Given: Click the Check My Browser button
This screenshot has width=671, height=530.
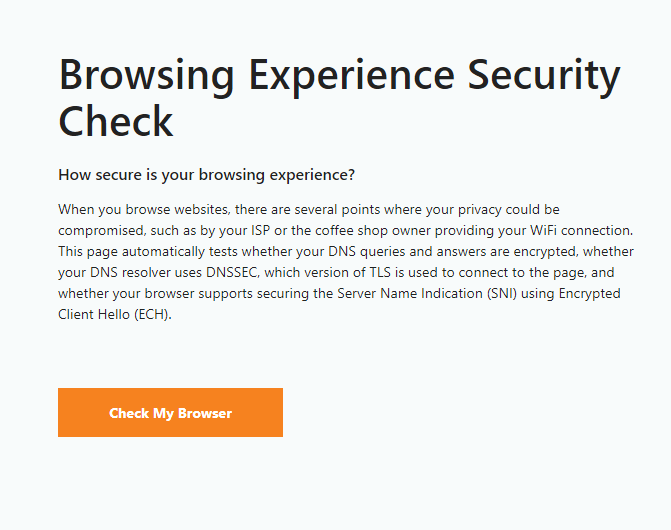Looking at the screenshot, I should 170,413.
